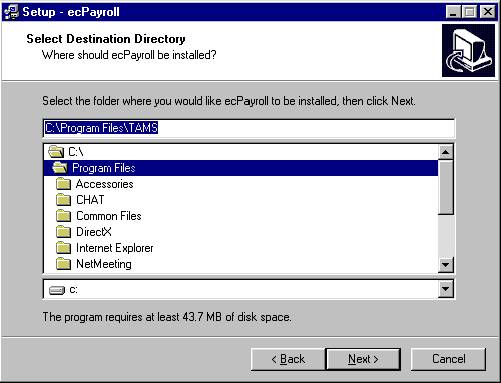
Task: Click the c: drive combo box
Action: (x=249, y=289)
